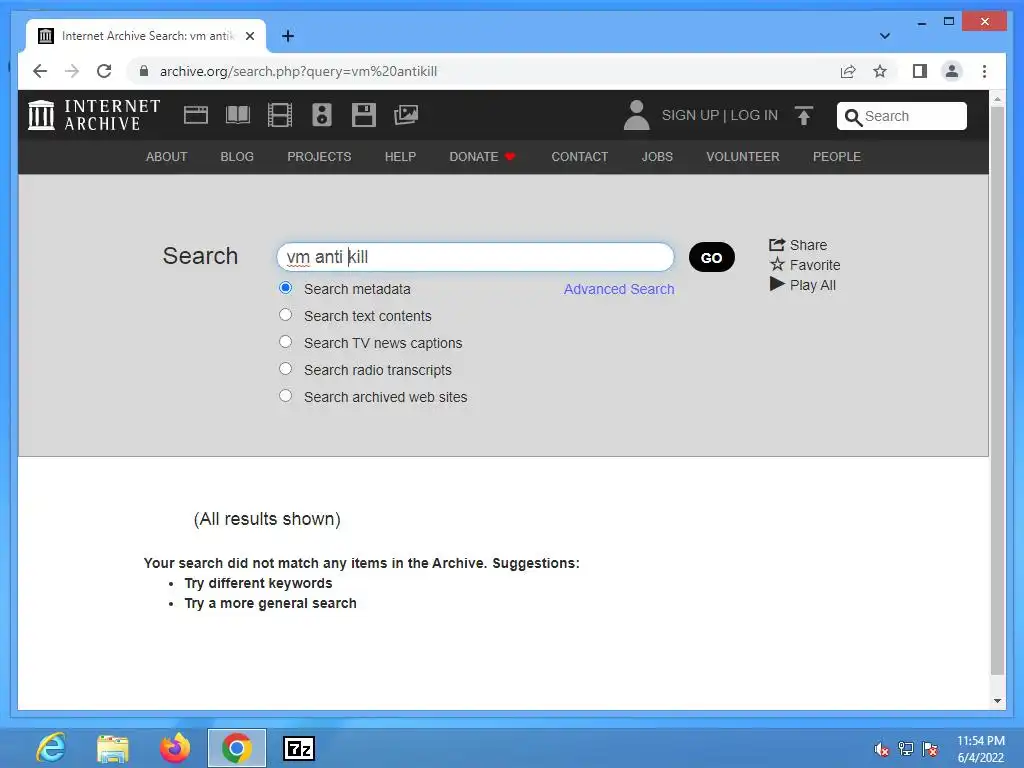
Task: Select Search text contents option
Action: pos(285,315)
